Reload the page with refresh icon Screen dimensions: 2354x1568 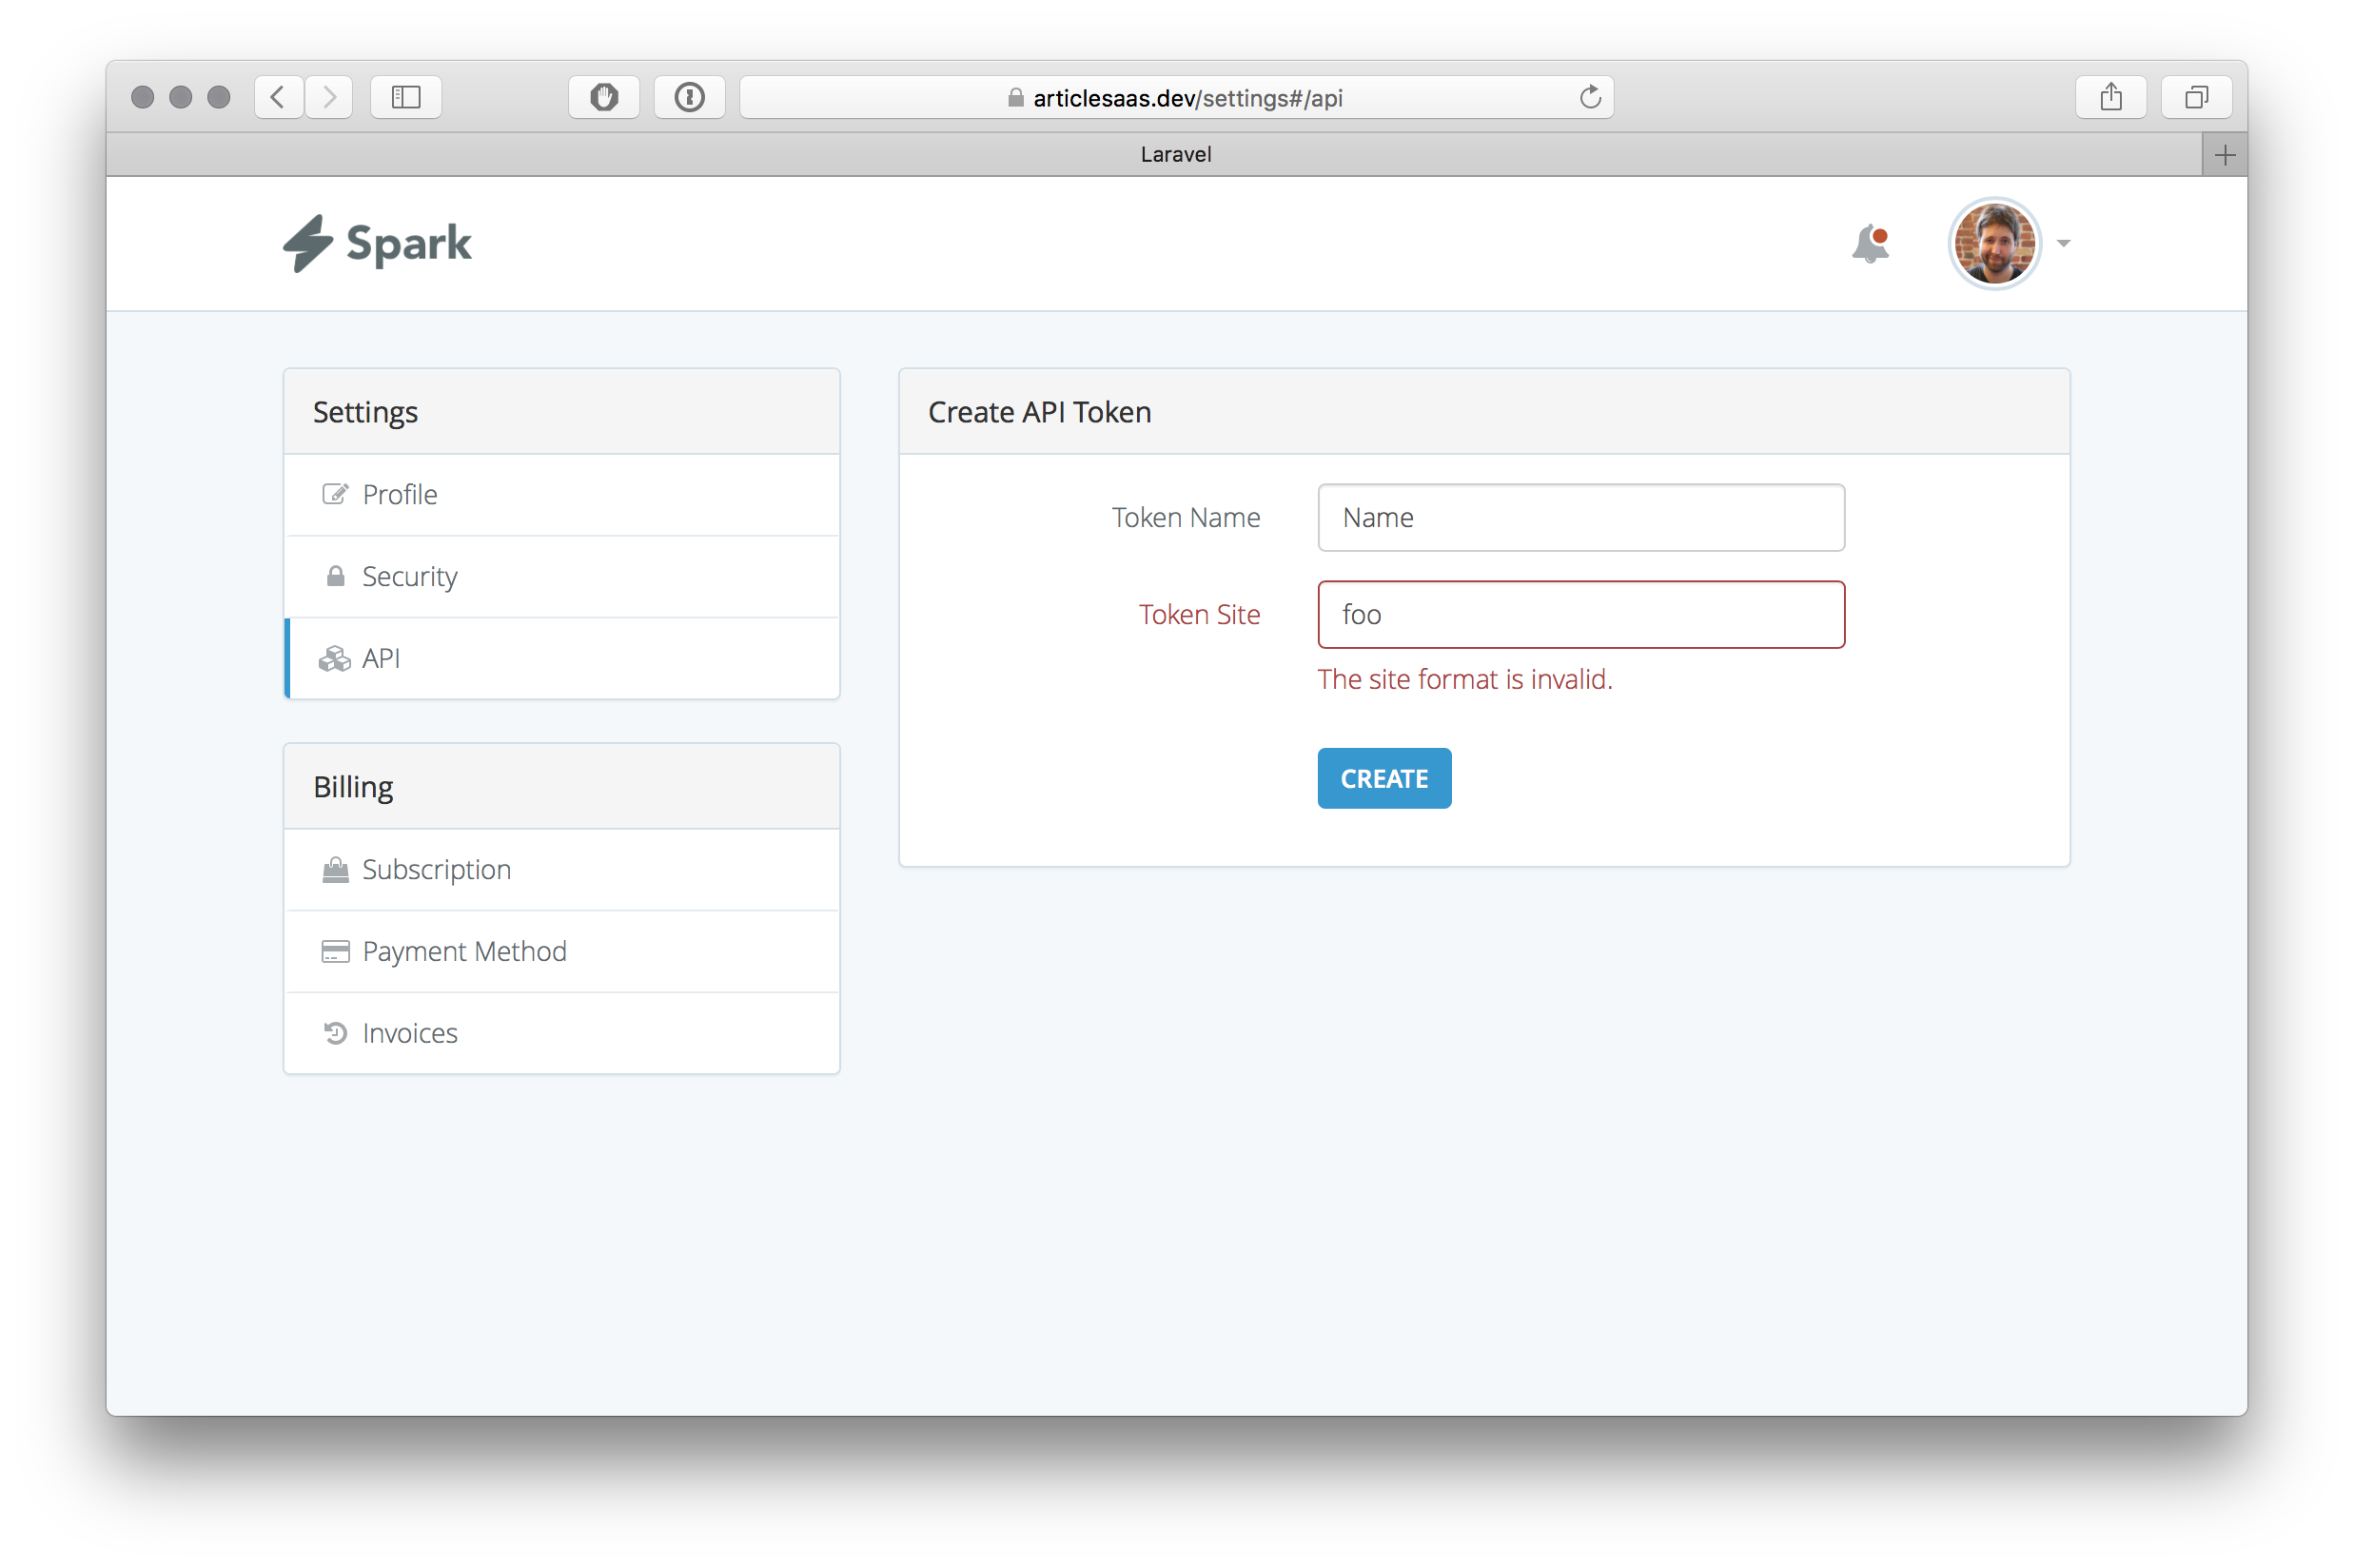click(1590, 97)
